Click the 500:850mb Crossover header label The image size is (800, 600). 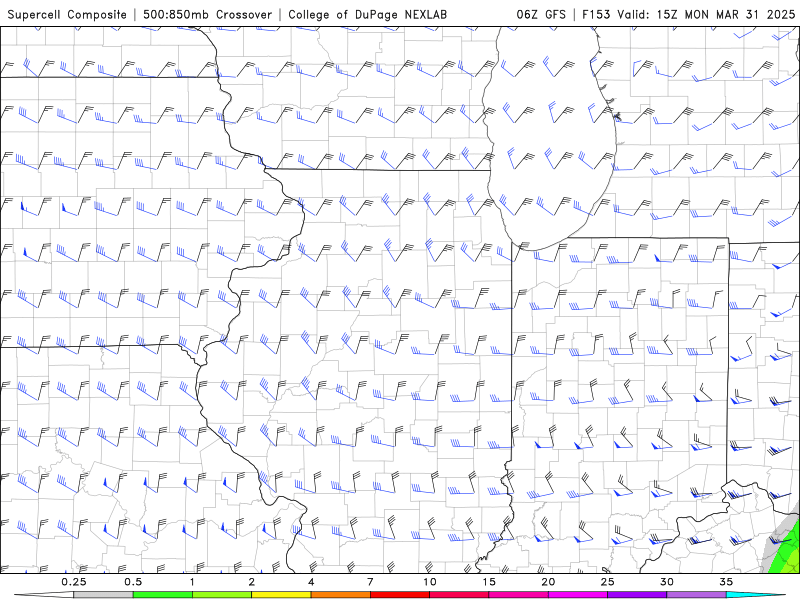click(208, 14)
